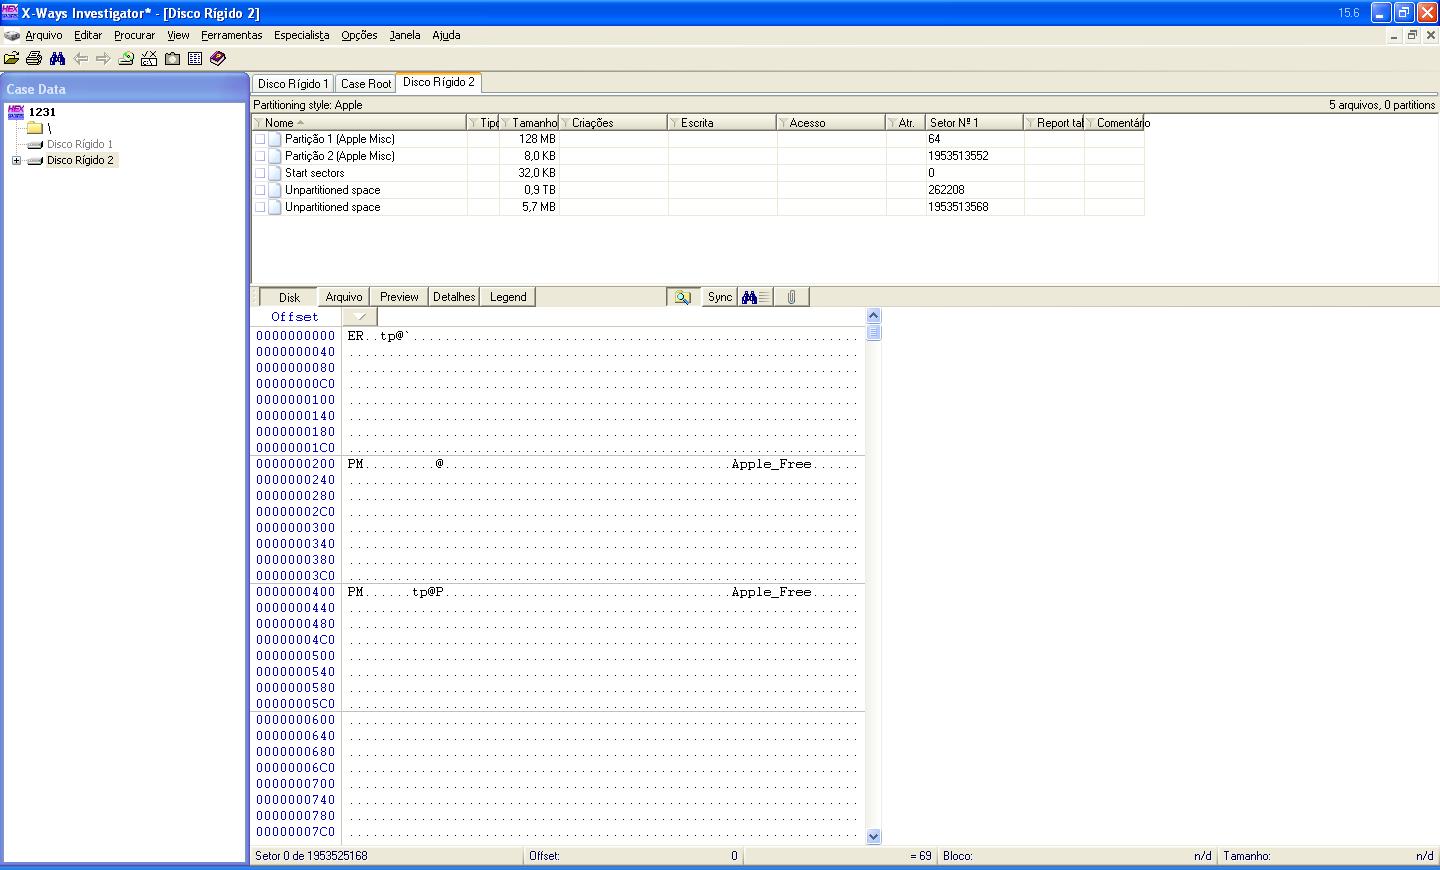Select the 1231 case root node

[x=42, y=112]
